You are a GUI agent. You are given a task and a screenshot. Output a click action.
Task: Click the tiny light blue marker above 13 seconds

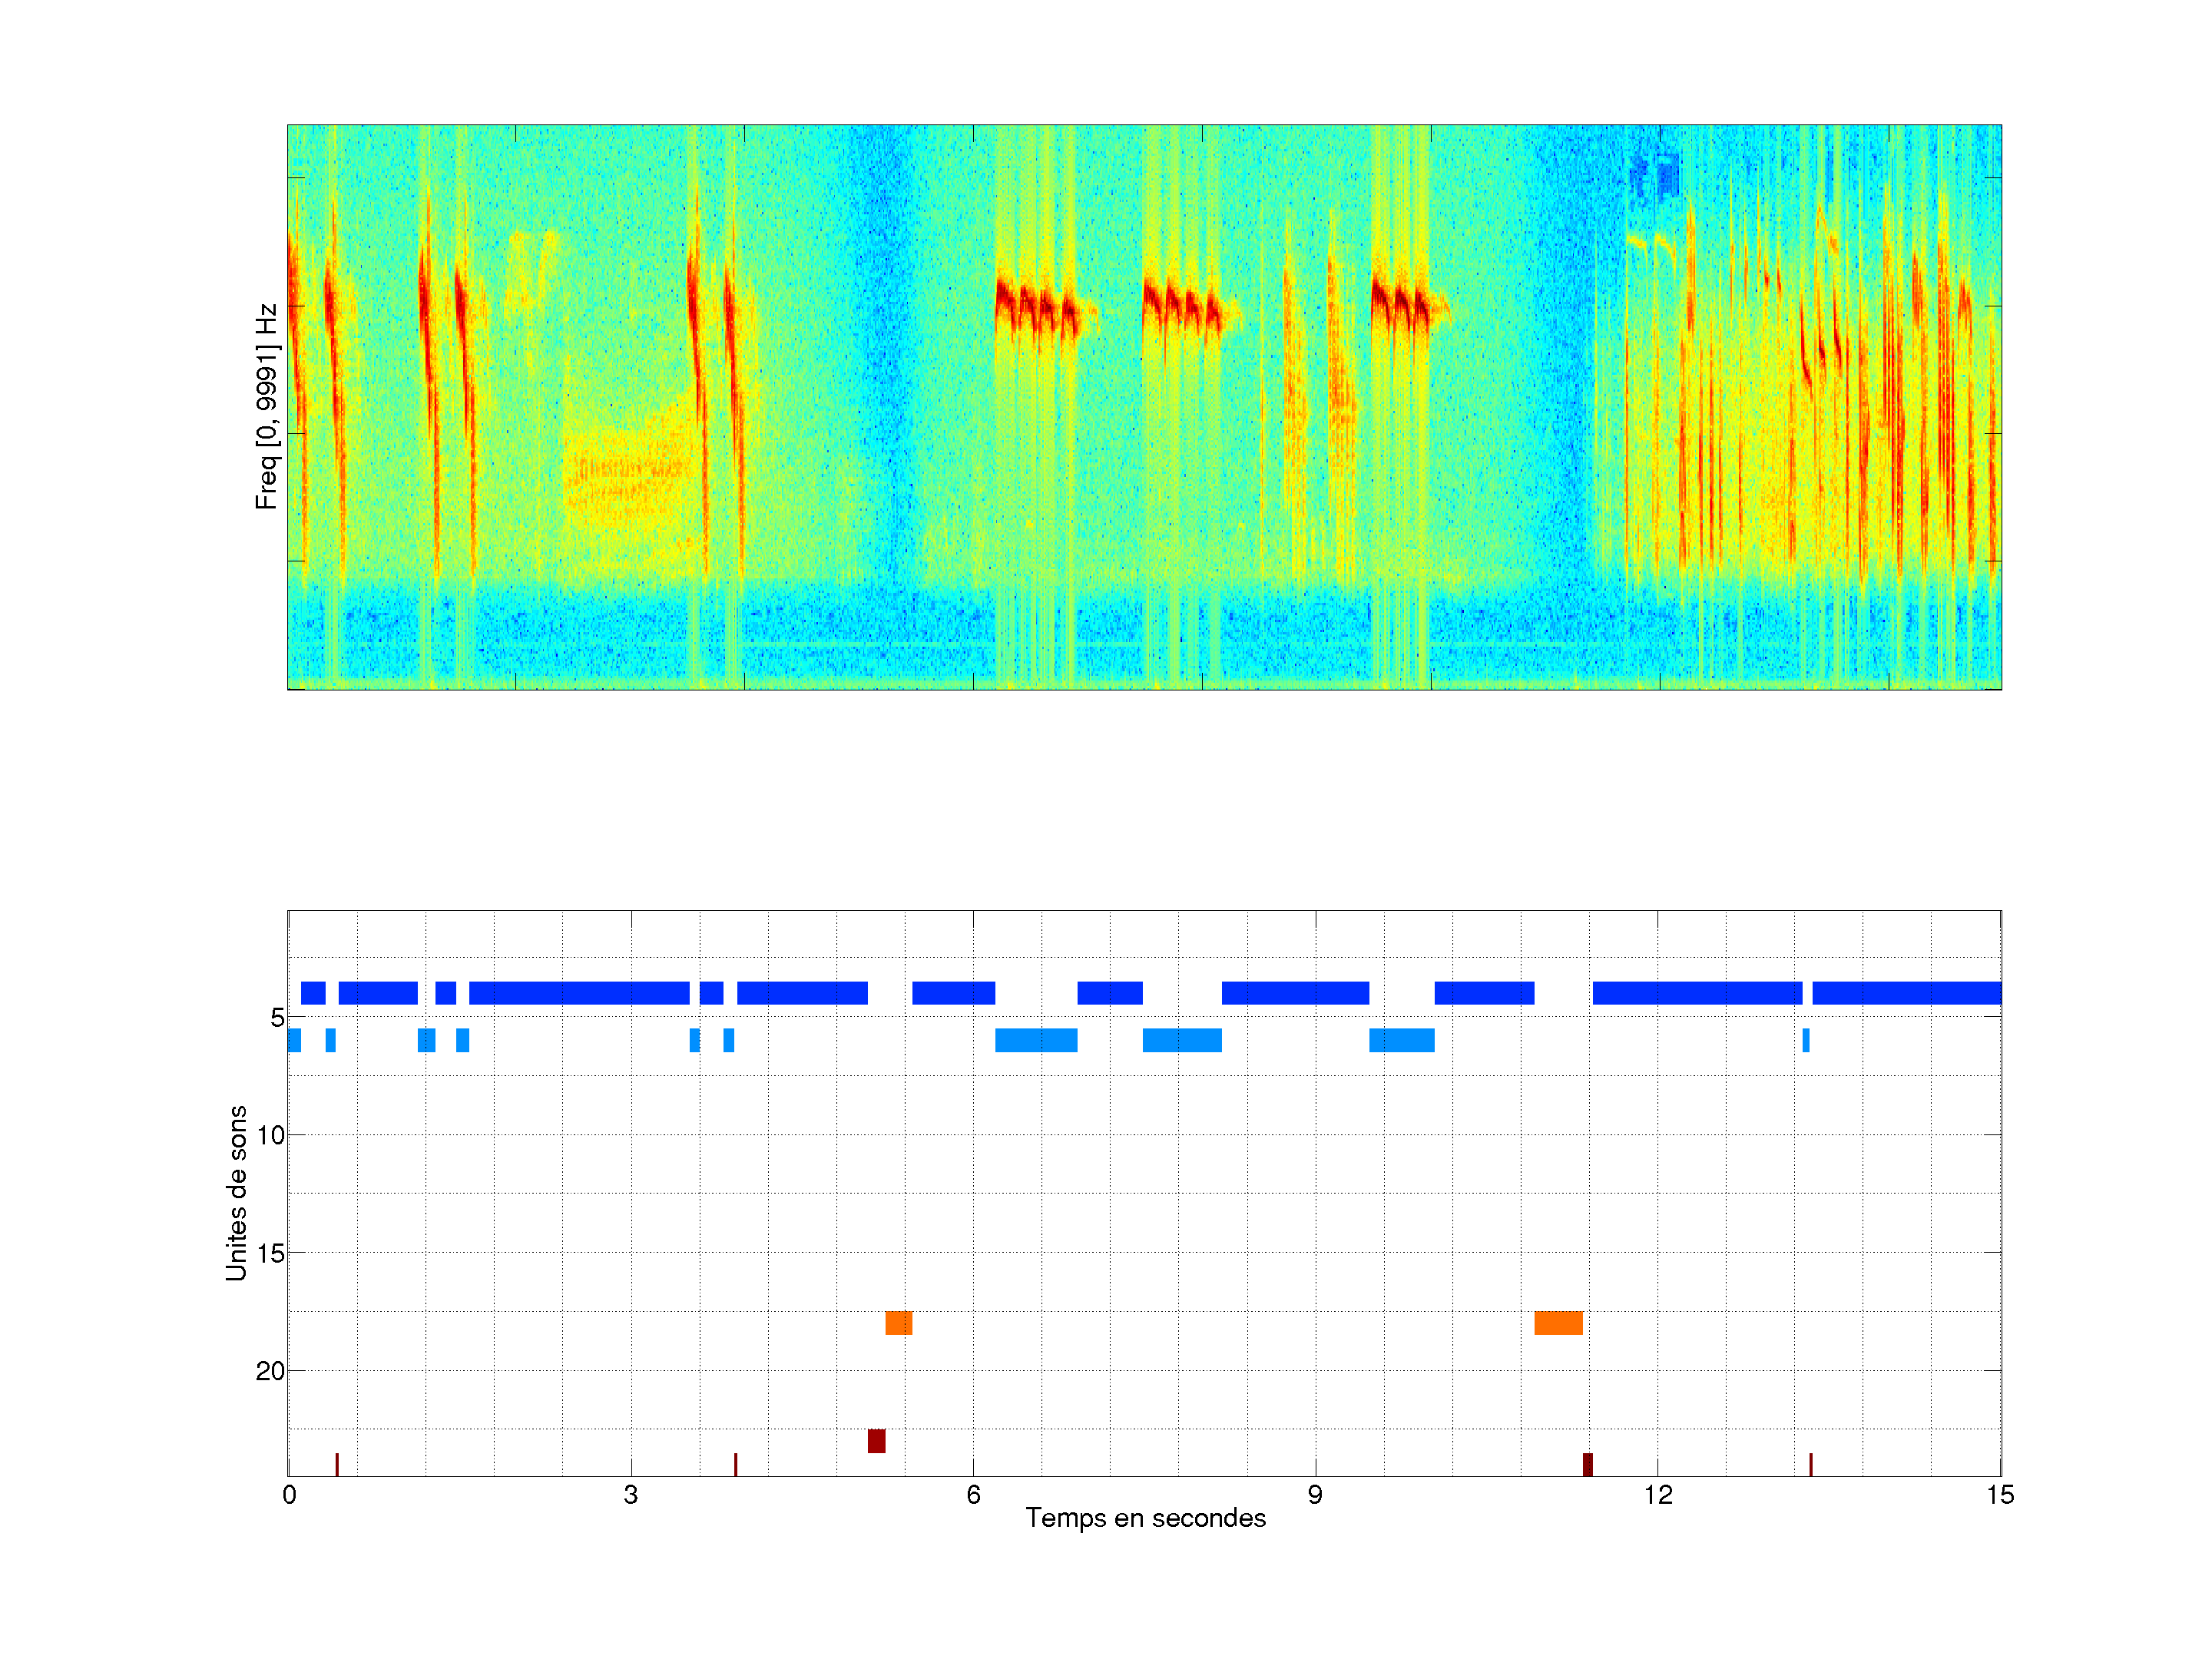pyautogui.click(x=1806, y=1040)
